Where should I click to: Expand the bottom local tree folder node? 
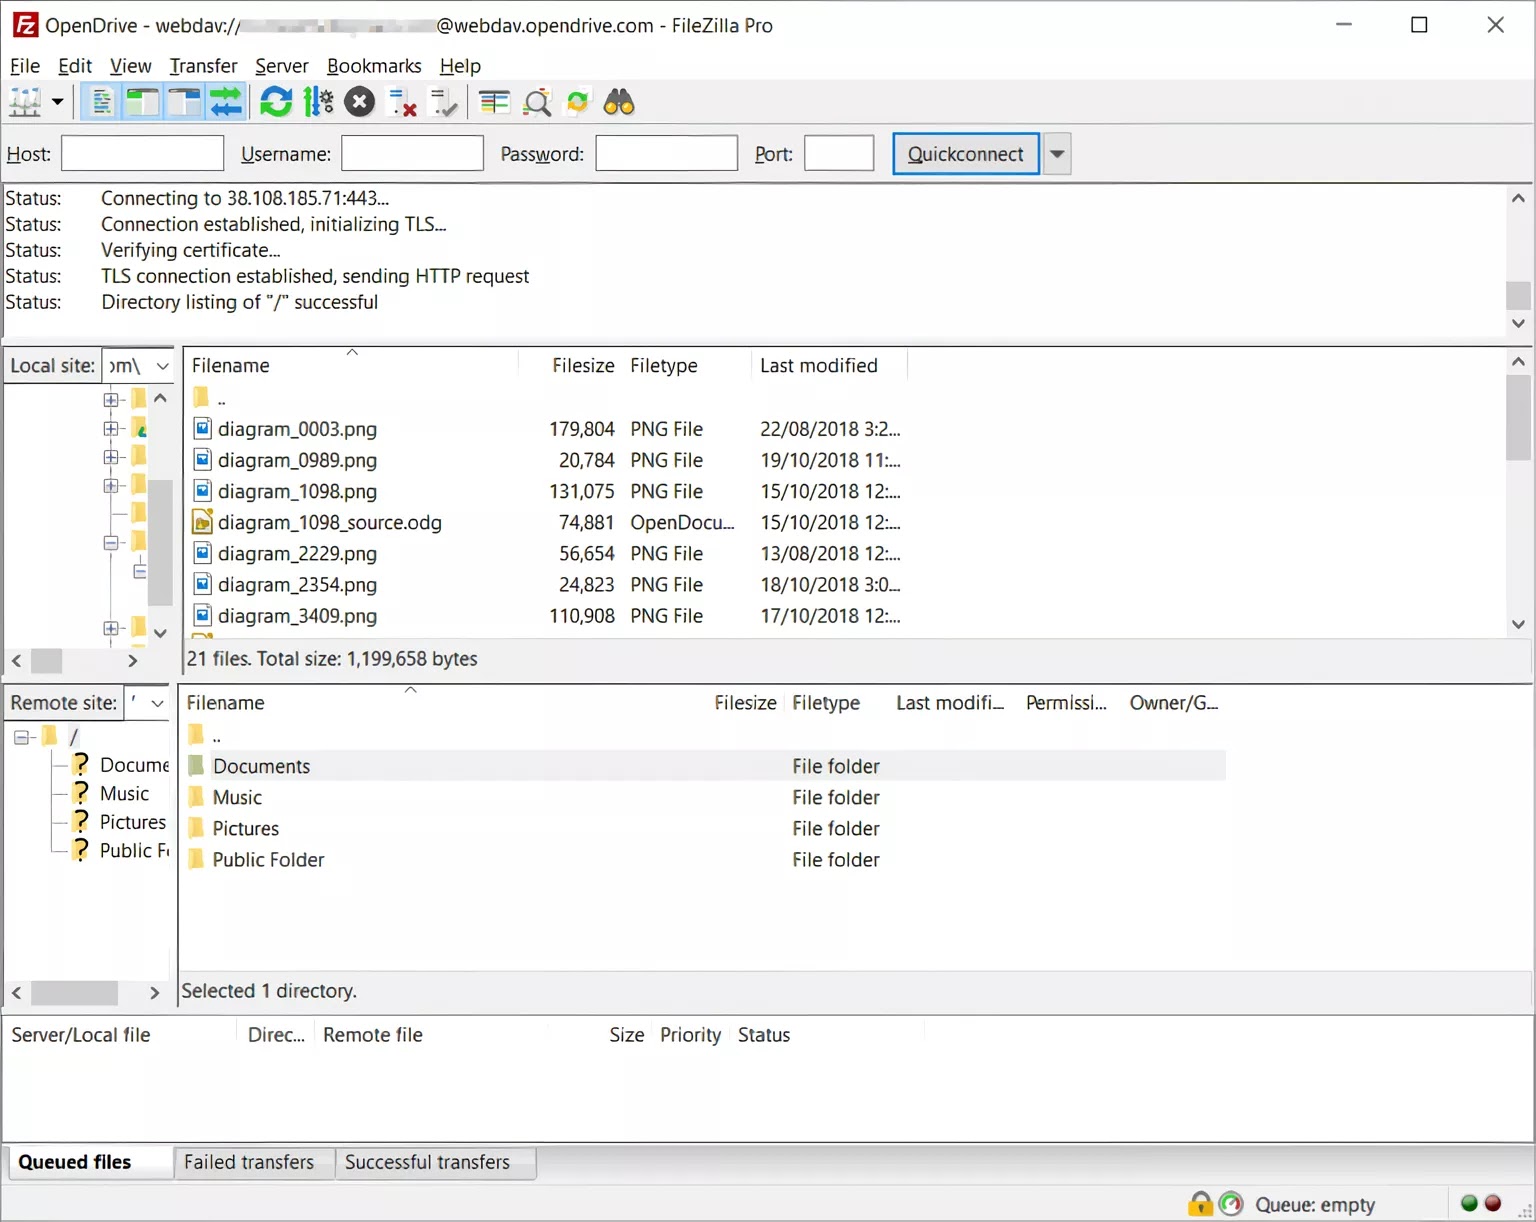click(x=111, y=628)
